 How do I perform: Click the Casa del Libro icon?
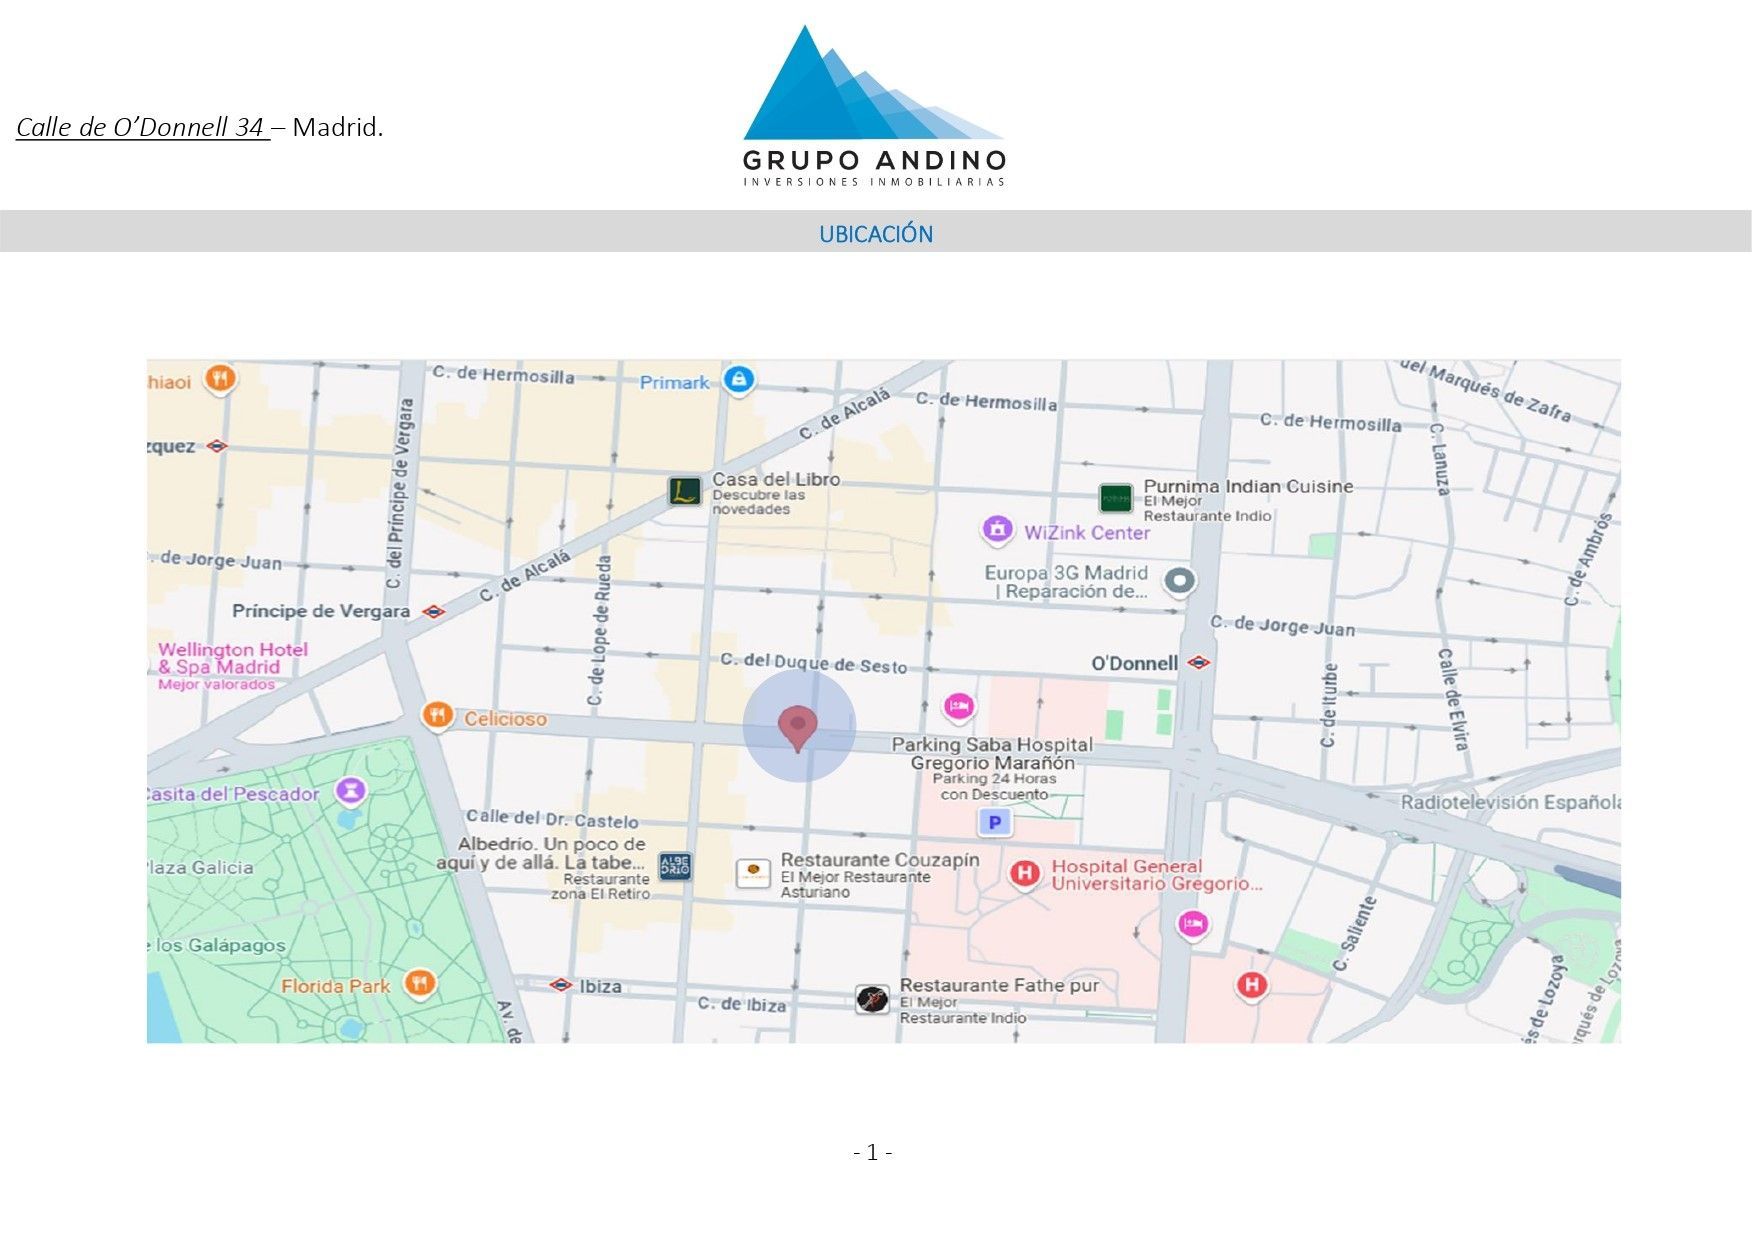click(x=685, y=491)
